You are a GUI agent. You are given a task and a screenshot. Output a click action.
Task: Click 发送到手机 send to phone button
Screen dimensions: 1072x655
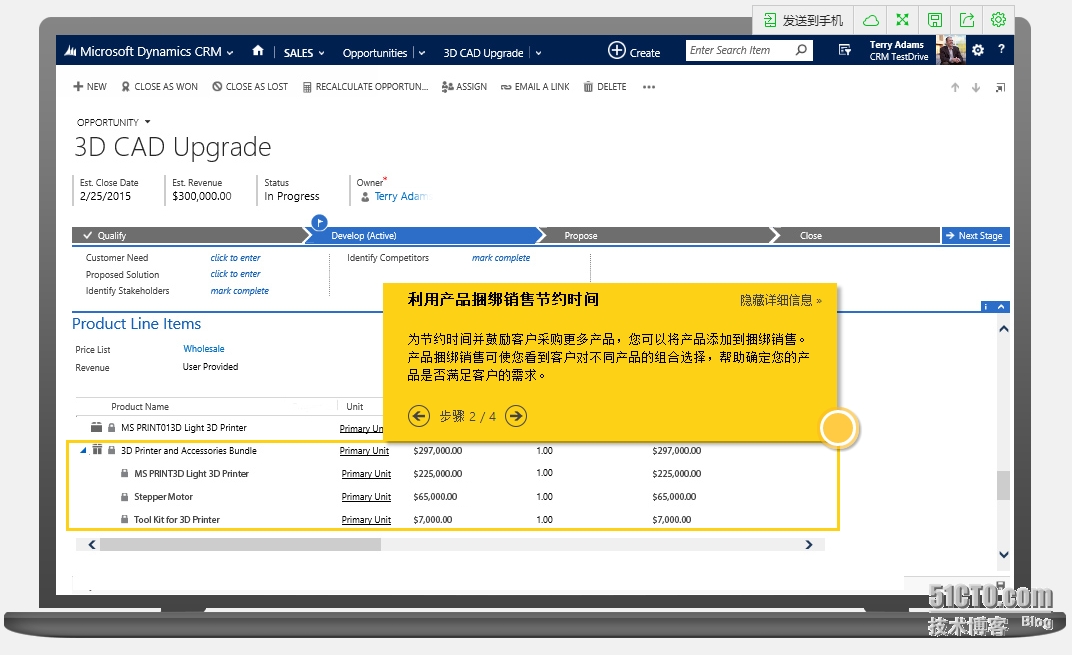click(x=803, y=21)
